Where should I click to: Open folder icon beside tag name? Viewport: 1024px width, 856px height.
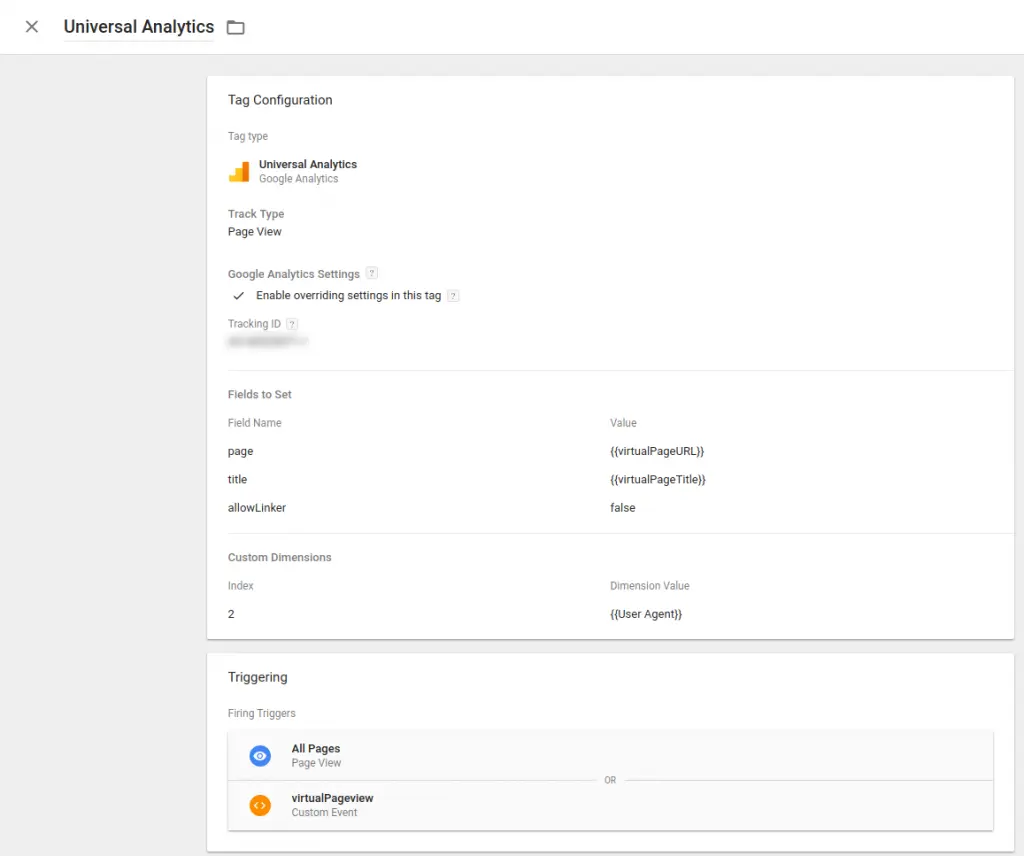coord(236,27)
